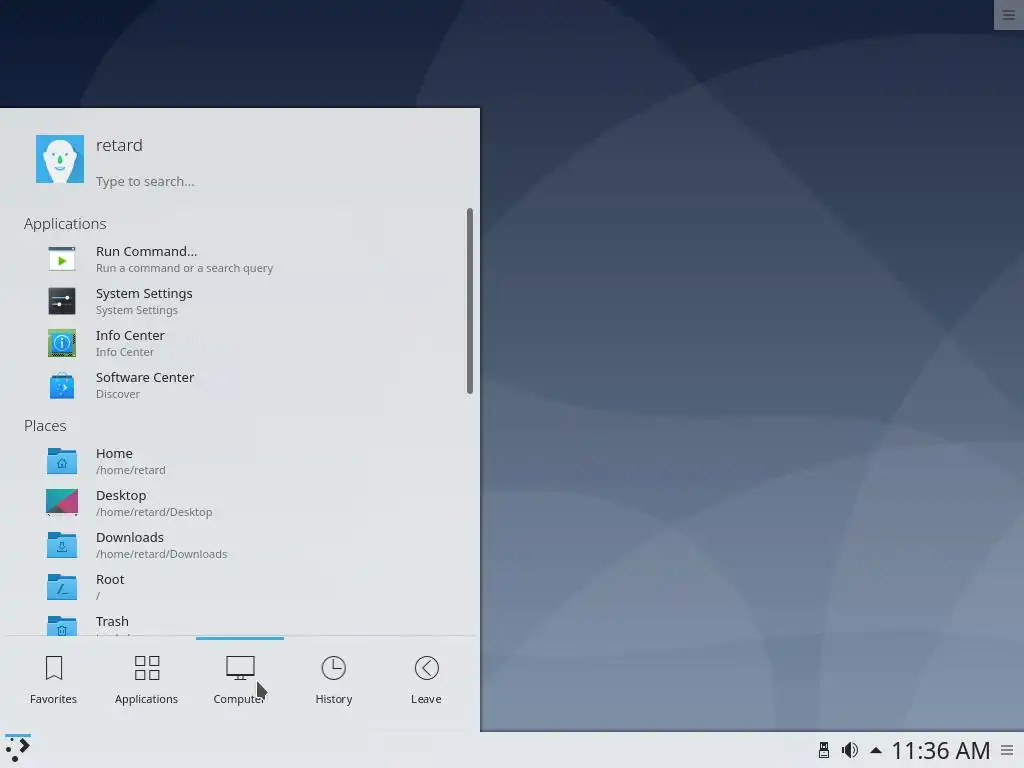Open the Downloads folder icon
1024x768 pixels.
(x=62, y=545)
